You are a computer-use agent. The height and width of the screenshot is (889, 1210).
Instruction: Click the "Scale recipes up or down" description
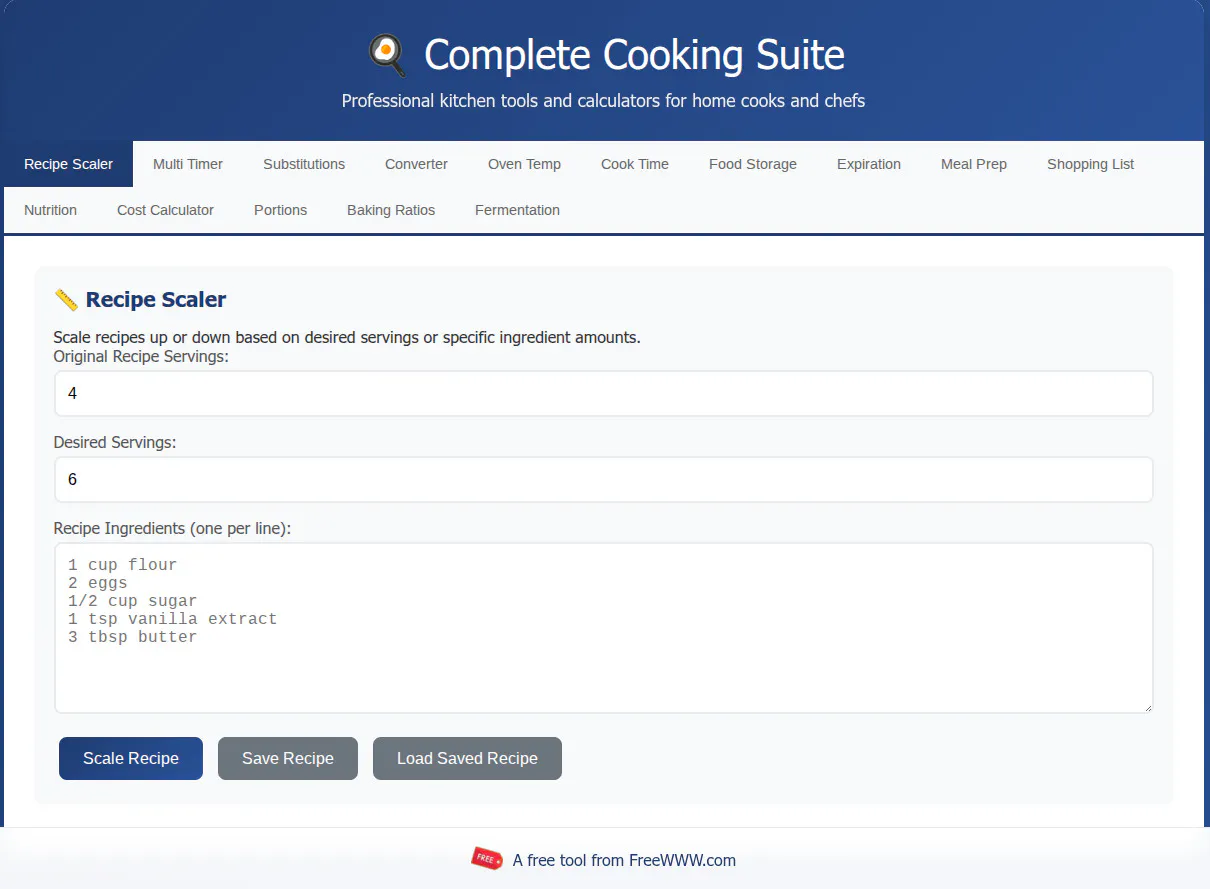346,337
